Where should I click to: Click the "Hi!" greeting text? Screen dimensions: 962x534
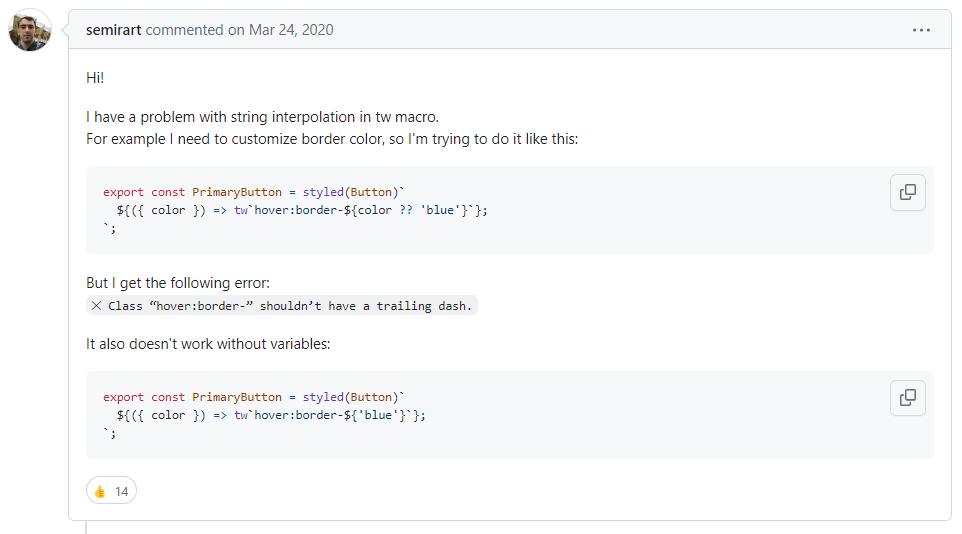95,78
